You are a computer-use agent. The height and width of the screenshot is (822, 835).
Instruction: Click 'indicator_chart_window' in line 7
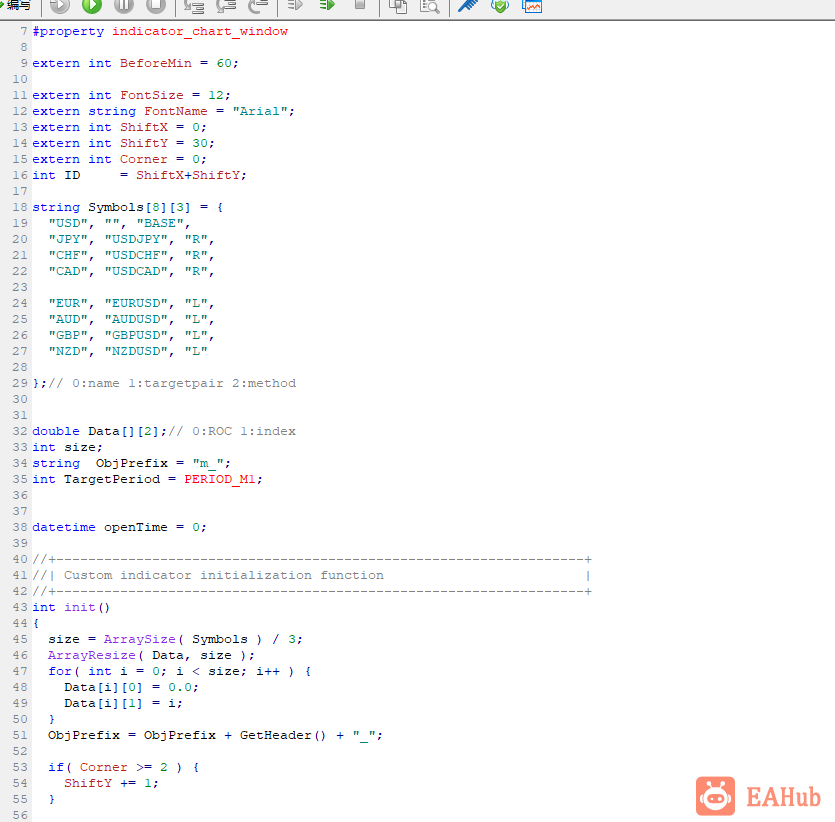[200, 31]
